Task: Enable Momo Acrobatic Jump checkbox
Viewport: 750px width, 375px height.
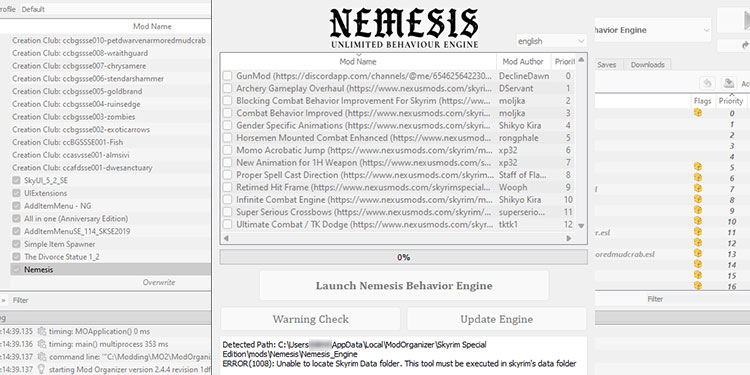Action: tap(227, 150)
